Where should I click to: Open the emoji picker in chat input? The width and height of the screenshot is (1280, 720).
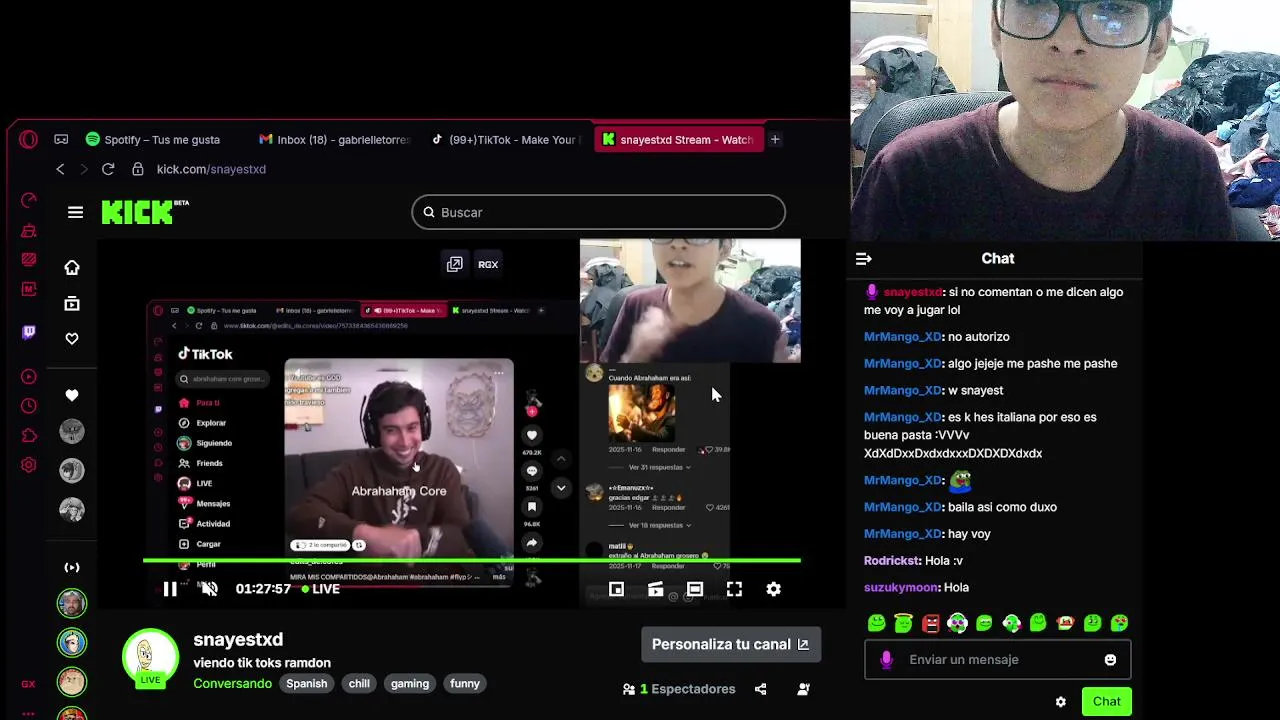point(1110,660)
